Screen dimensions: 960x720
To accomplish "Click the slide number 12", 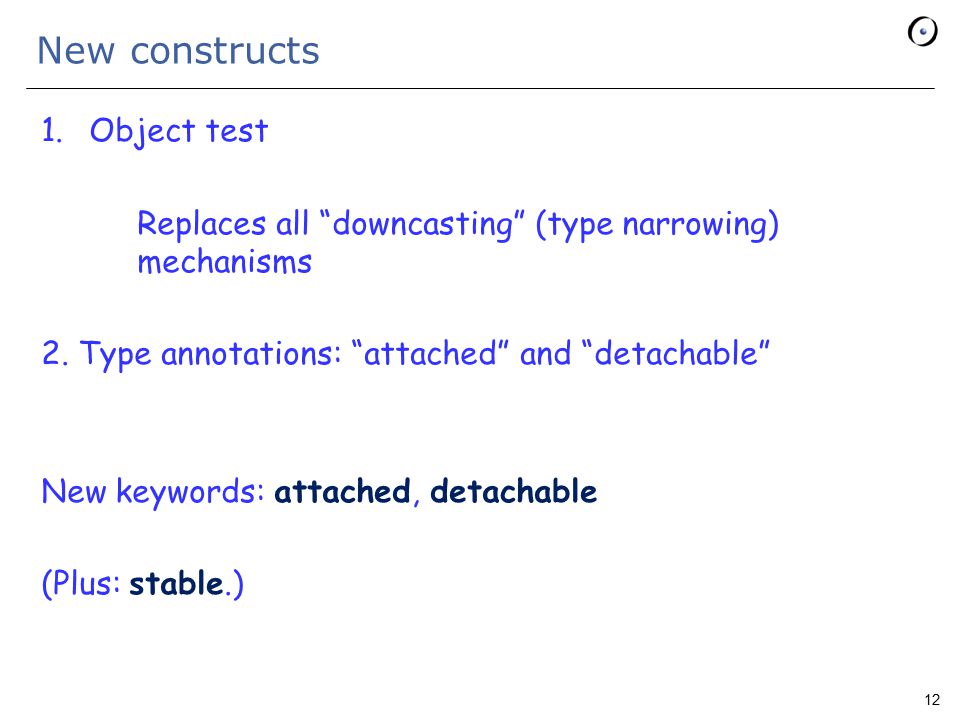I will pos(932,700).
